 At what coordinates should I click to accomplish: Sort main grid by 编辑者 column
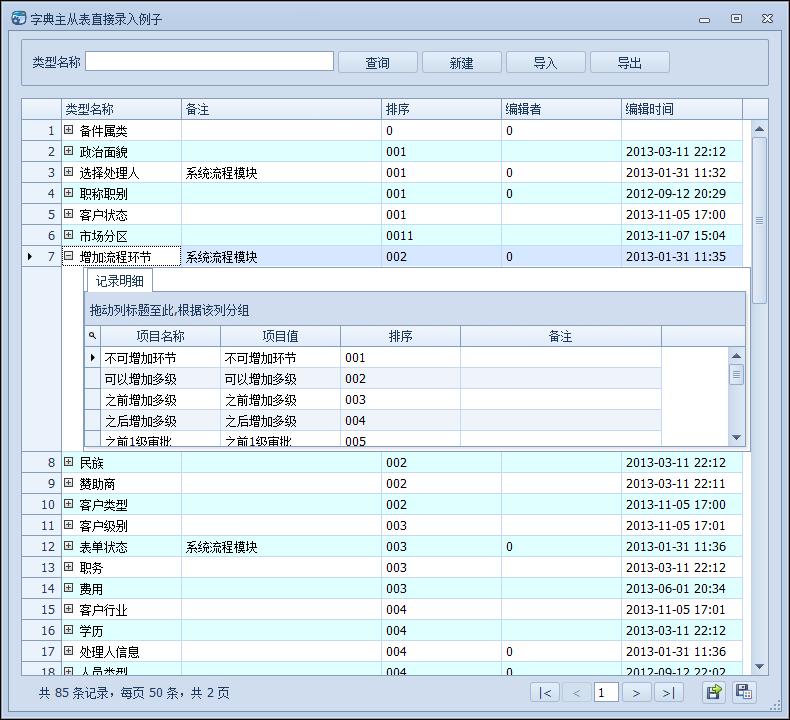click(561, 109)
